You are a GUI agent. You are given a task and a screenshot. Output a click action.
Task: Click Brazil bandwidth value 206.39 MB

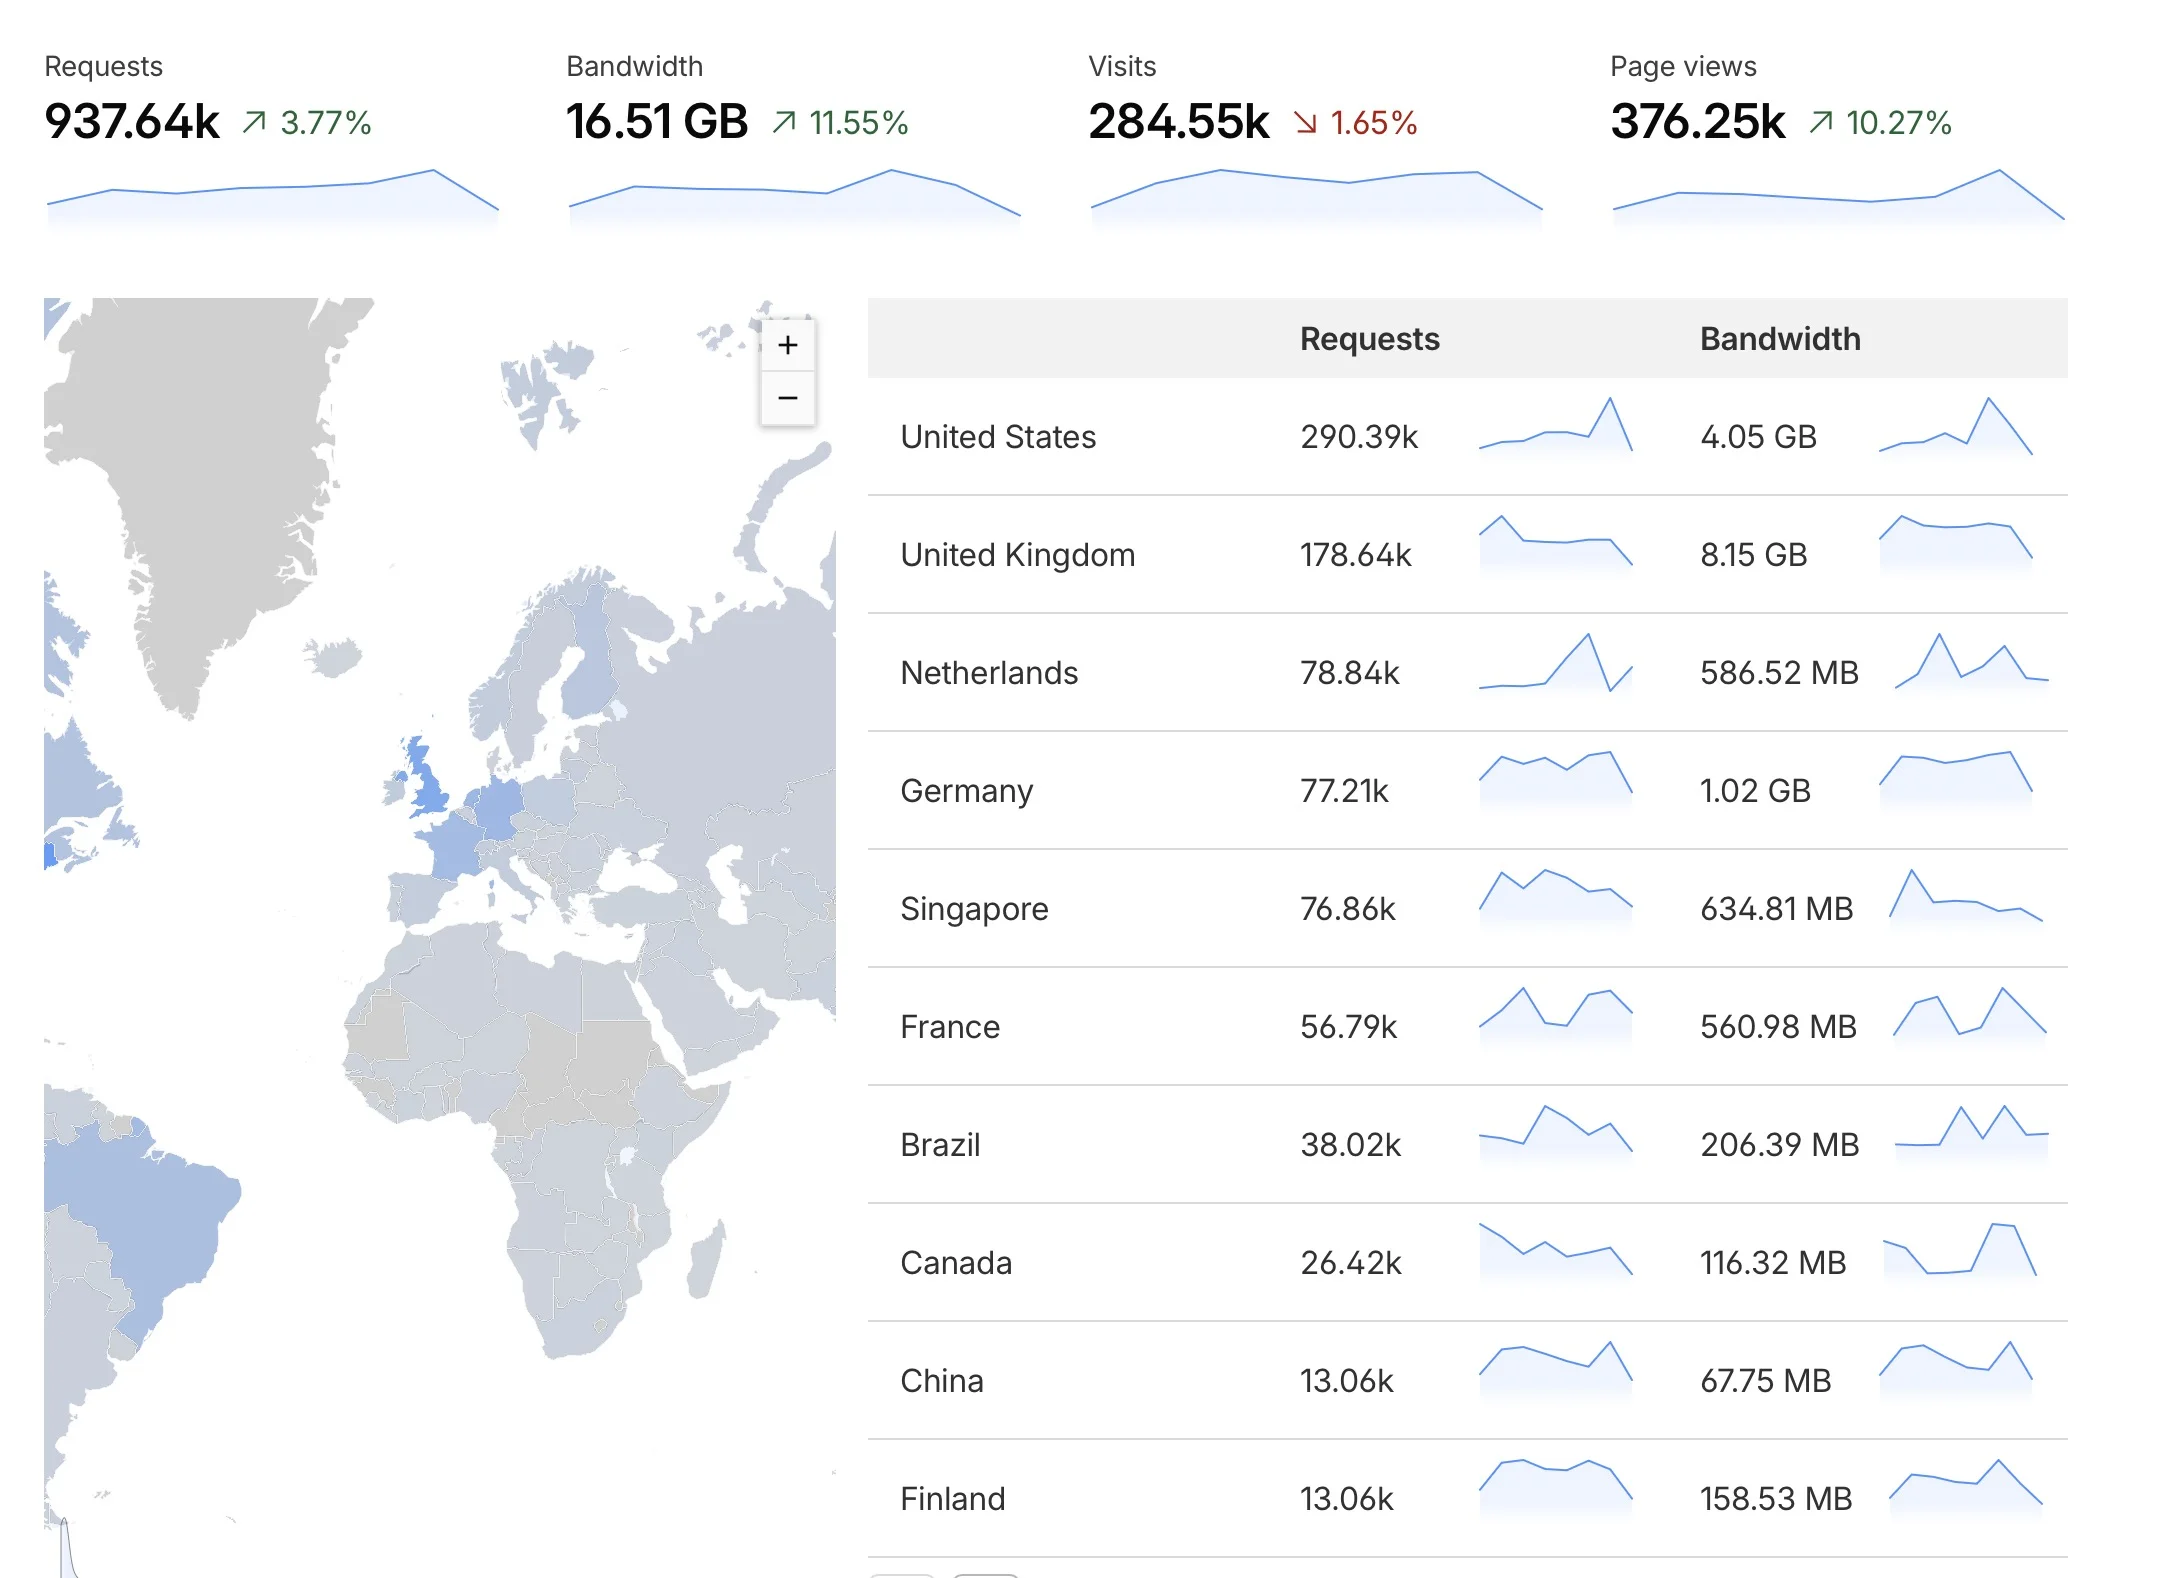pyautogui.click(x=1780, y=1145)
